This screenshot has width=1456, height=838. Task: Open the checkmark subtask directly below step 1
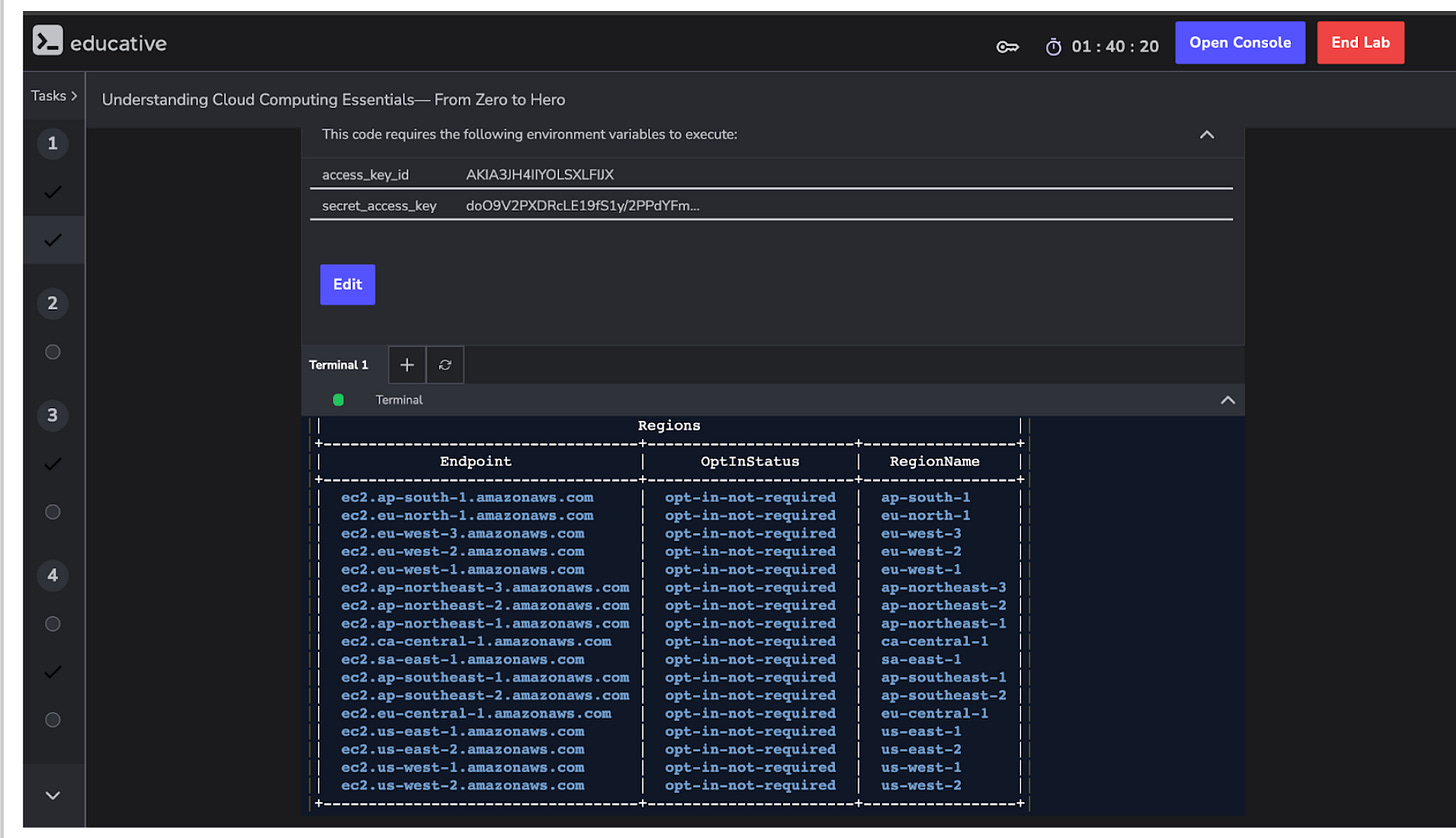[53, 192]
